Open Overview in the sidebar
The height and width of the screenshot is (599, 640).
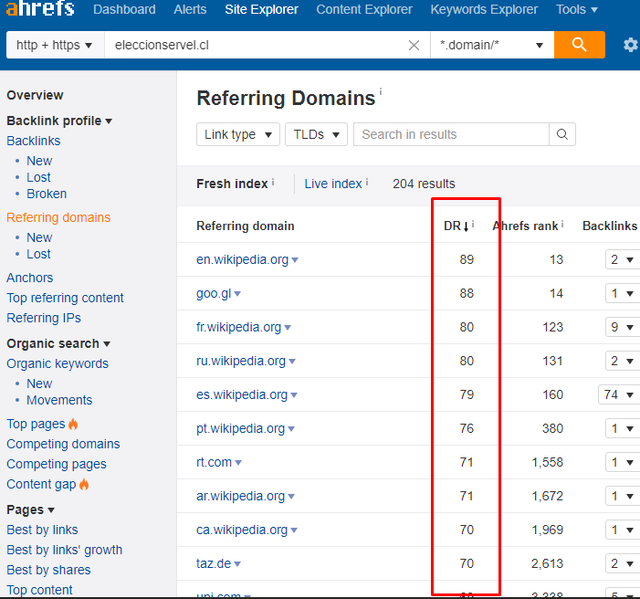click(x=35, y=95)
